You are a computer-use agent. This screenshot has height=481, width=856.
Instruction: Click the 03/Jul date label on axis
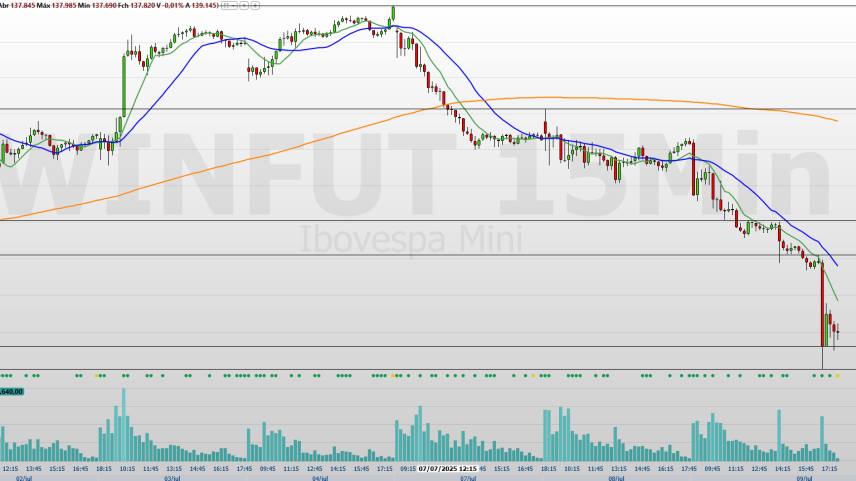tap(173, 478)
